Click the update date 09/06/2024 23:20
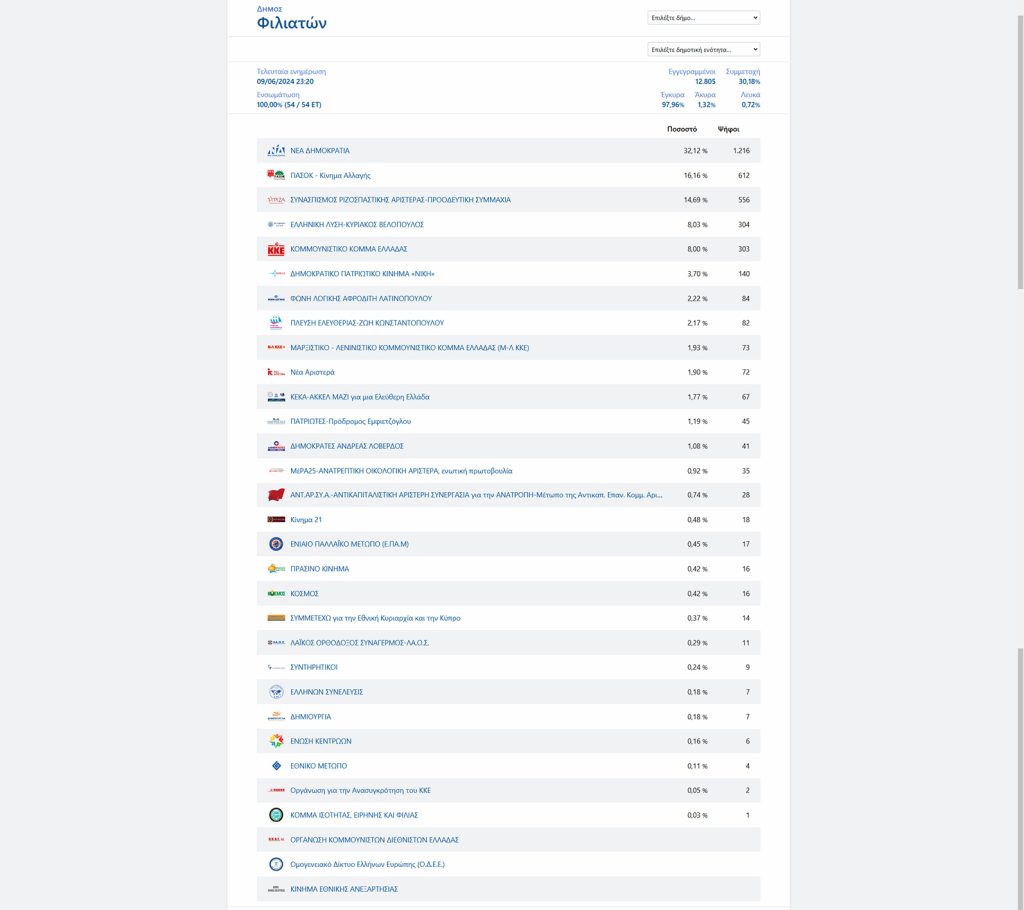This screenshot has width=1024, height=910. [285, 82]
